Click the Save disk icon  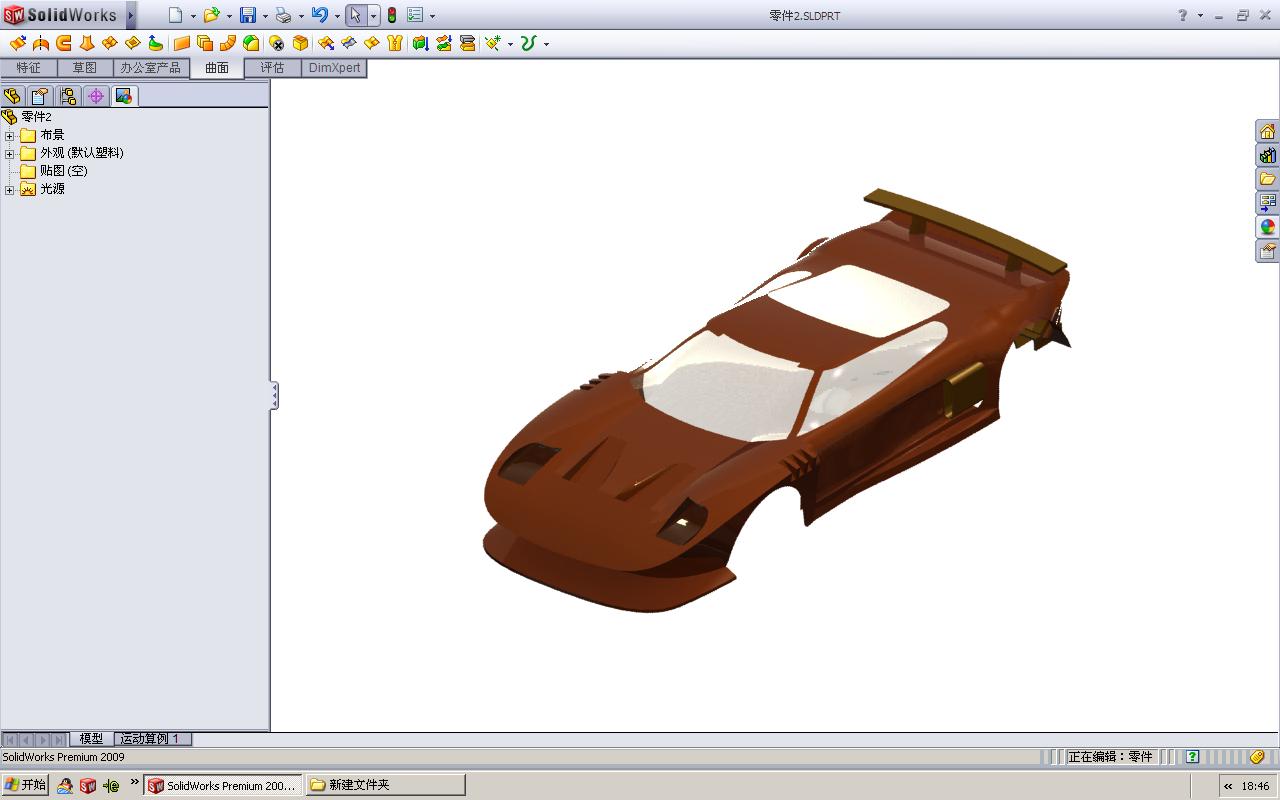[248, 15]
